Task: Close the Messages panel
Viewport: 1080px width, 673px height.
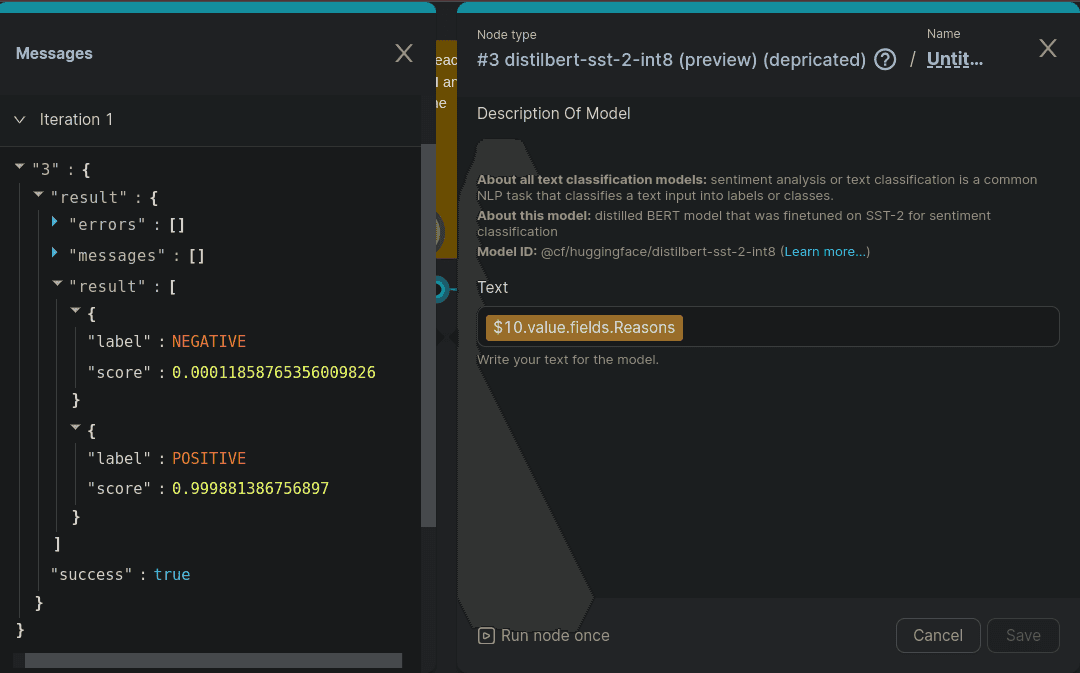Action: click(x=404, y=54)
